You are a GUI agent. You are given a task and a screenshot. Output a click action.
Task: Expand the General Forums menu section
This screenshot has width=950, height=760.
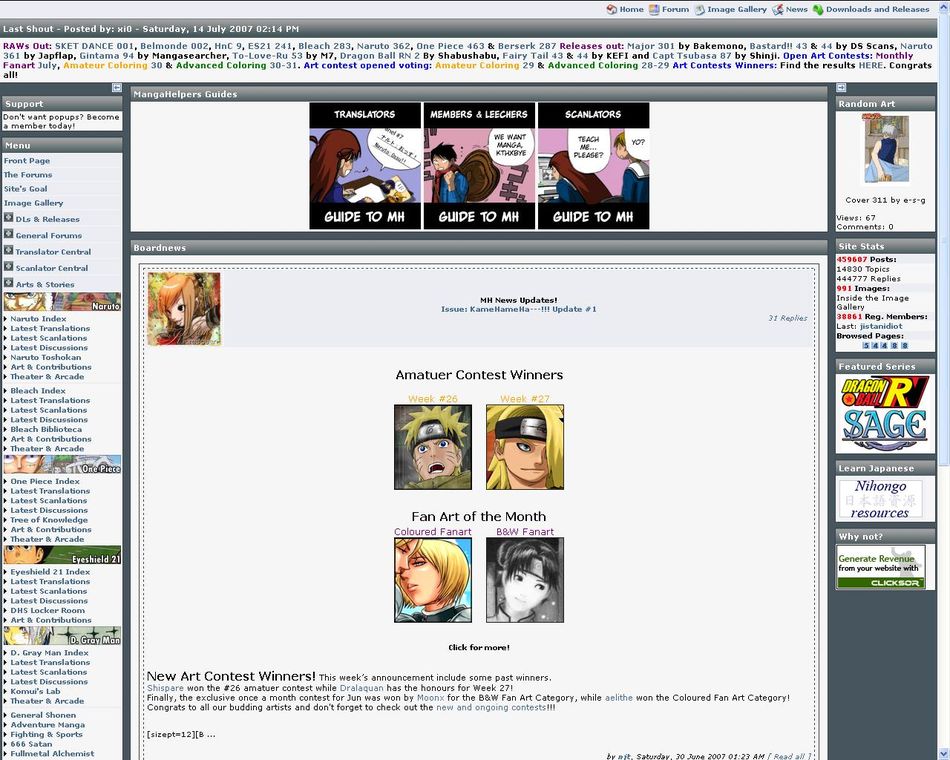coord(8,234)
